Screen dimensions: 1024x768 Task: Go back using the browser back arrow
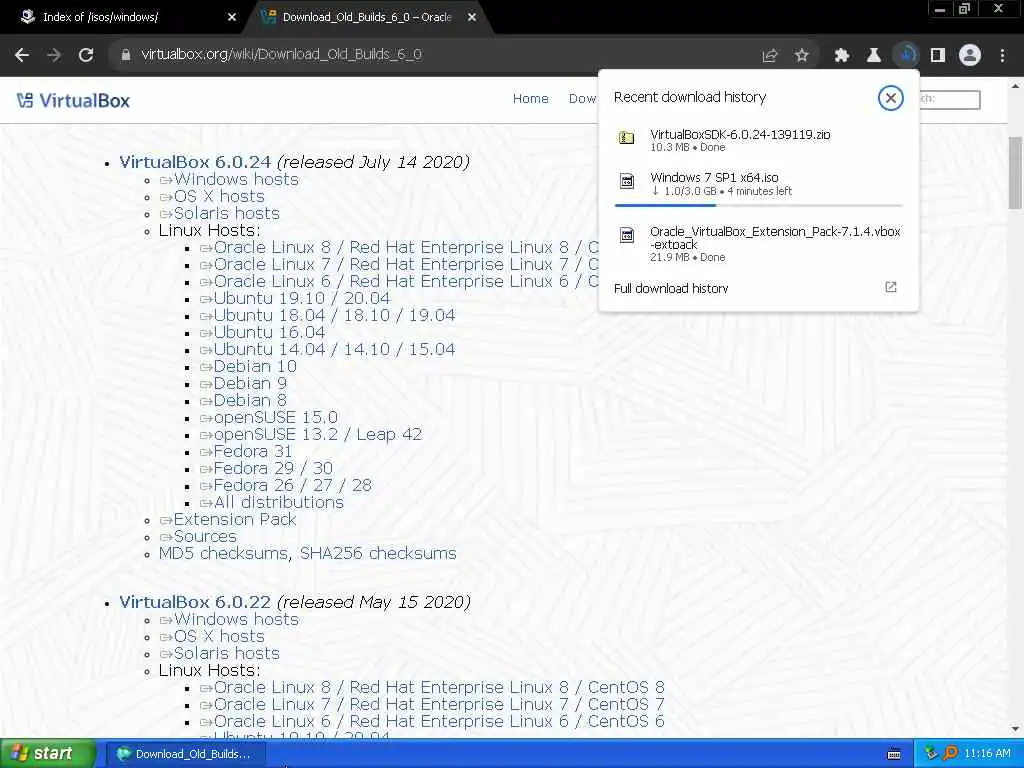[22, 55]
